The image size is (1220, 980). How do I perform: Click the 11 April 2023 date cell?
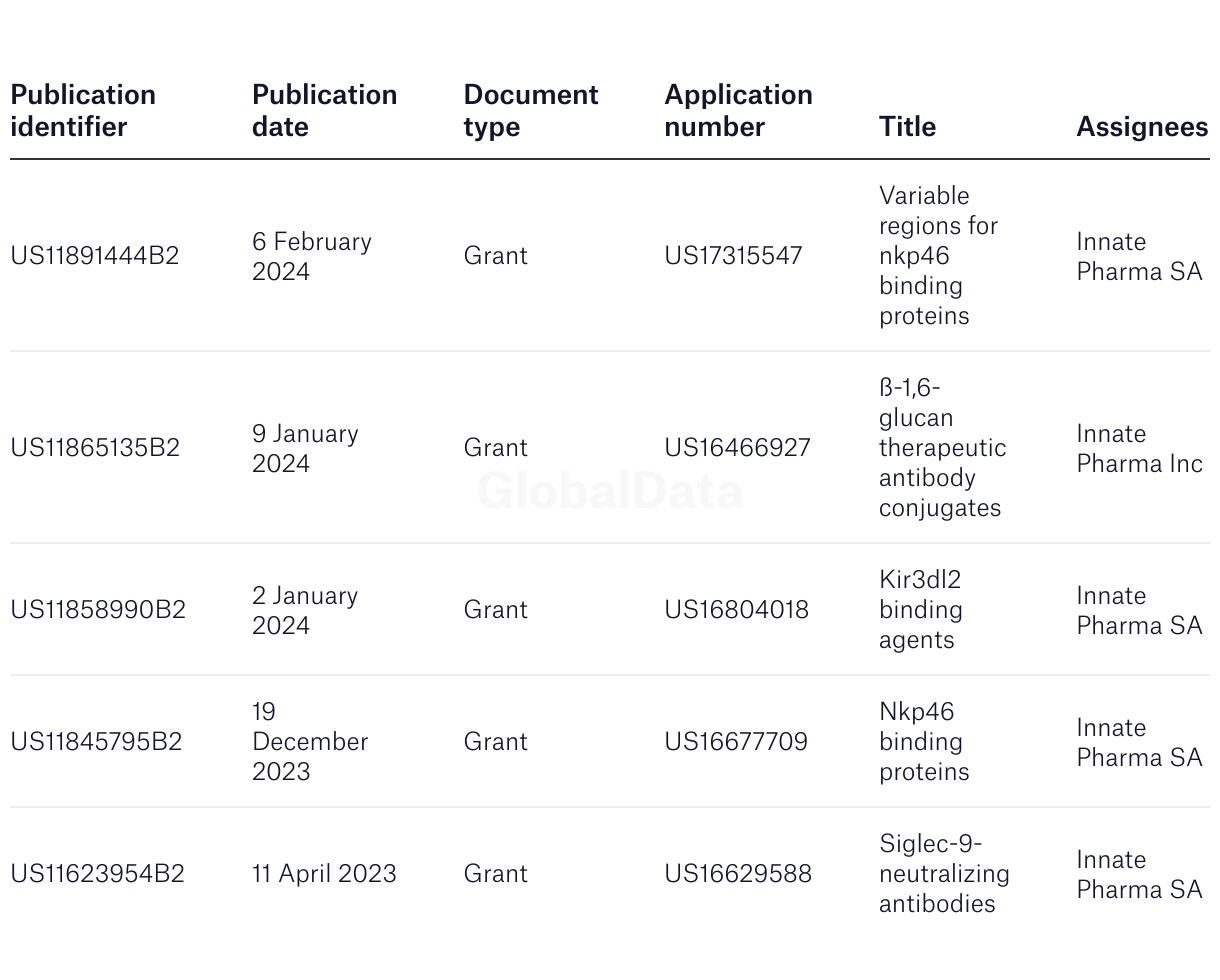click(324, 874)
